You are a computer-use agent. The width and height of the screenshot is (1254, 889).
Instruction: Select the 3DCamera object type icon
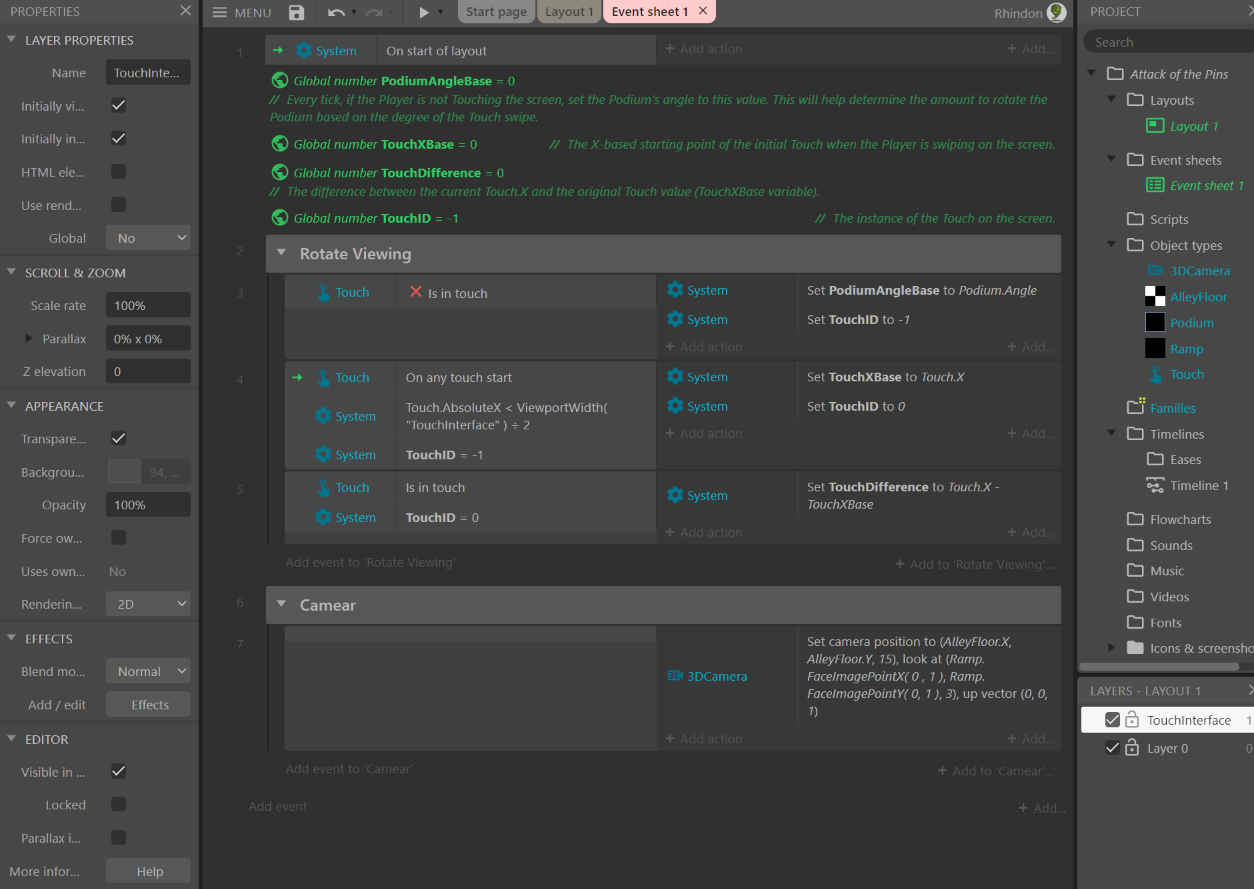click(x=1155, y=271)
